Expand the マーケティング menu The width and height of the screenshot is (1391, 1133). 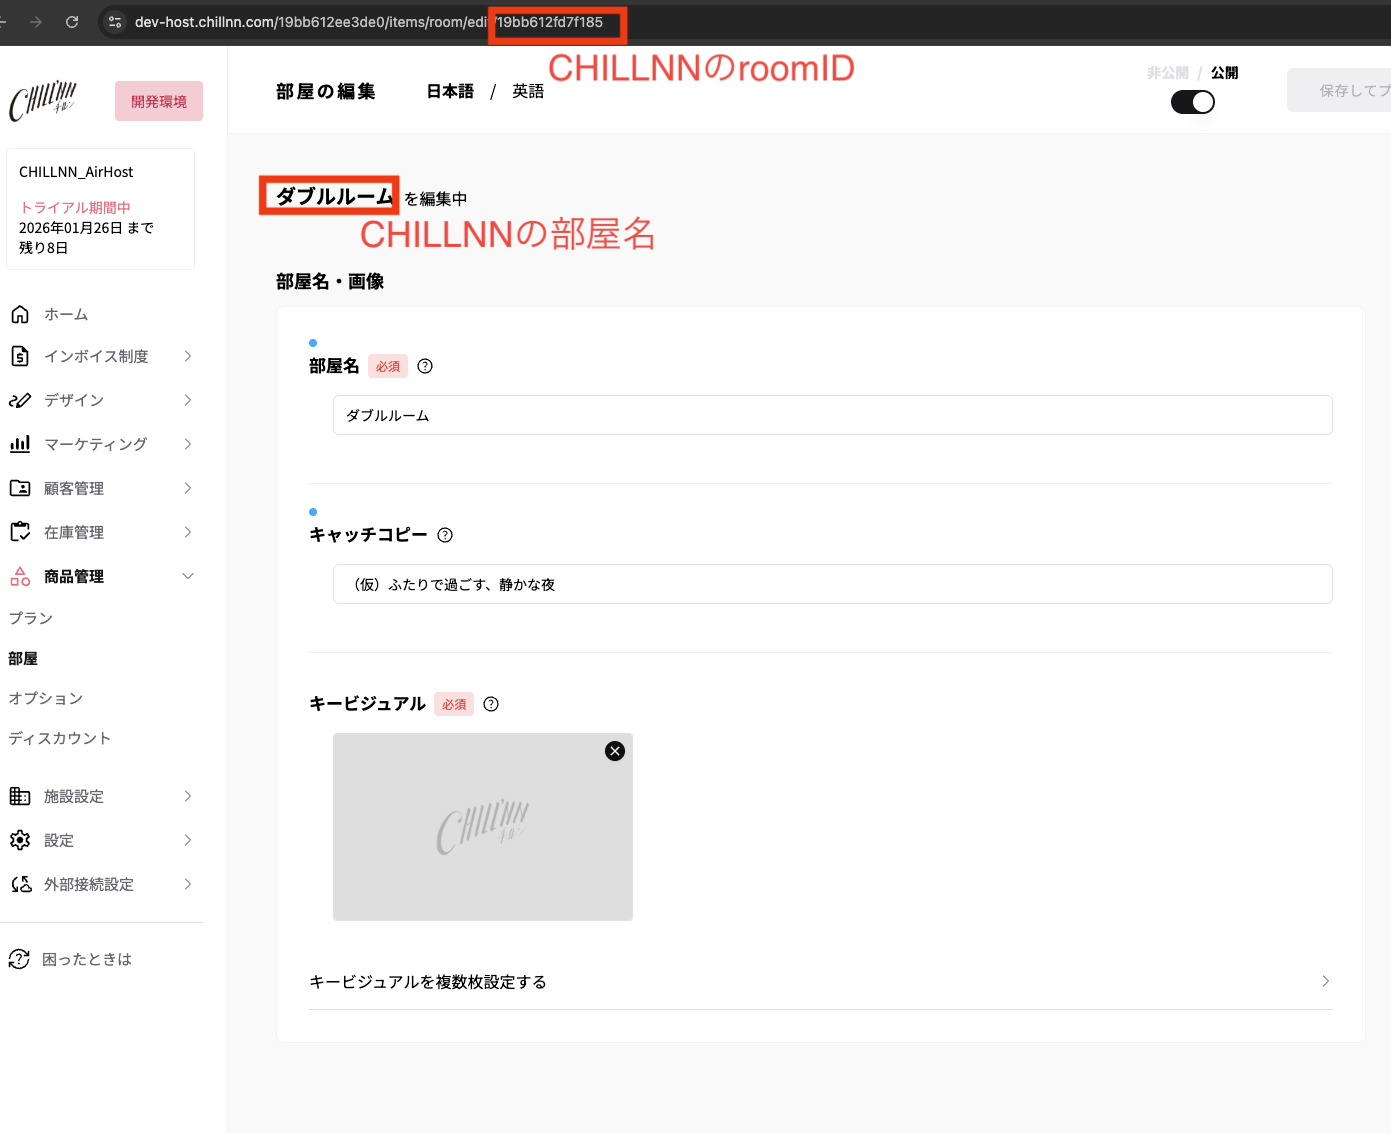point(188,444)
